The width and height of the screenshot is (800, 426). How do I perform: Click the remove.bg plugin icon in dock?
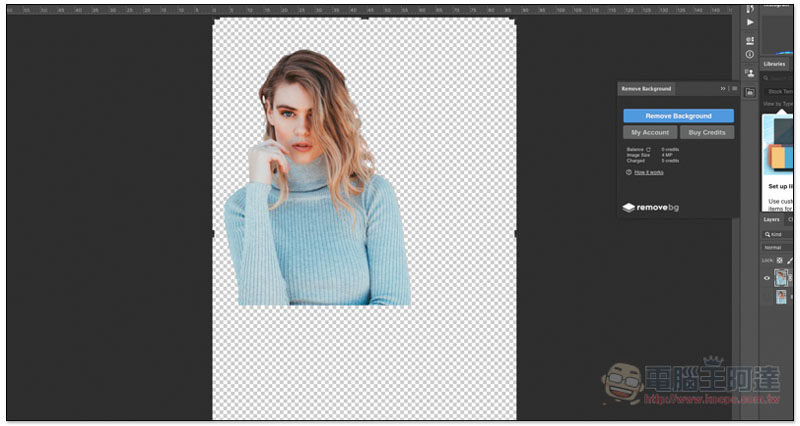coord(749,92)
